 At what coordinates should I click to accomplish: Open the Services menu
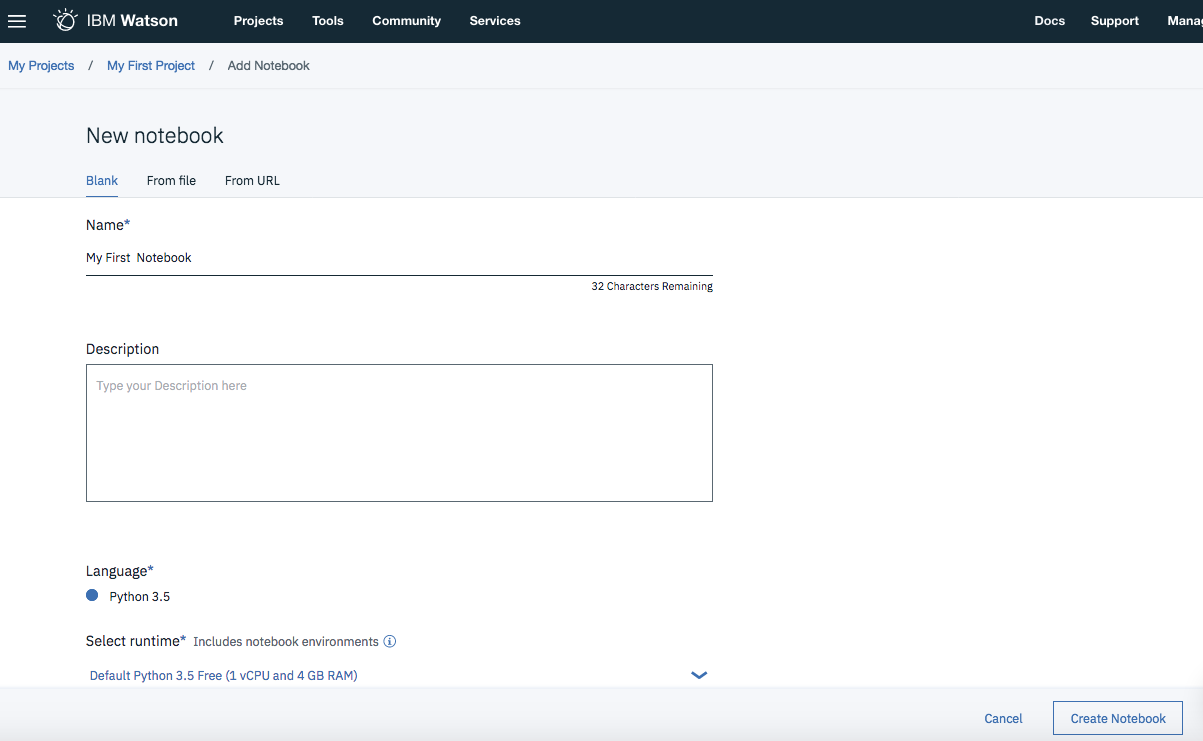(494, 20)
